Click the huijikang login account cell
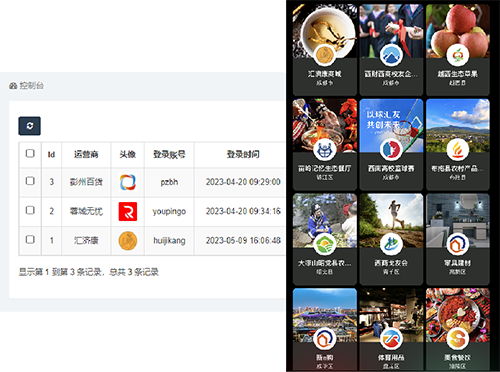500x372 pixels. (x=169, y=241)
